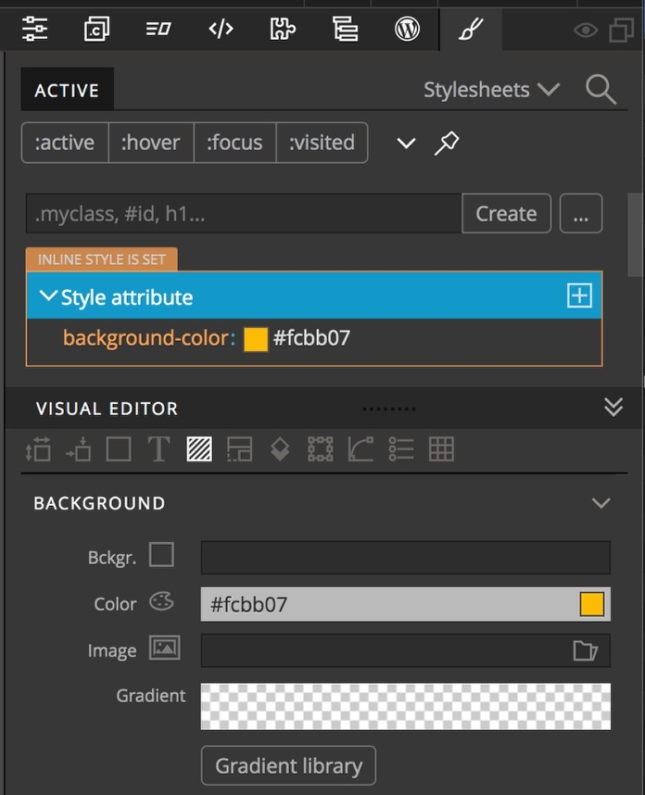Collapse the Background section chevron
Image resolution: width=645 pixels, height=795 pixels.
pos(601,503)
